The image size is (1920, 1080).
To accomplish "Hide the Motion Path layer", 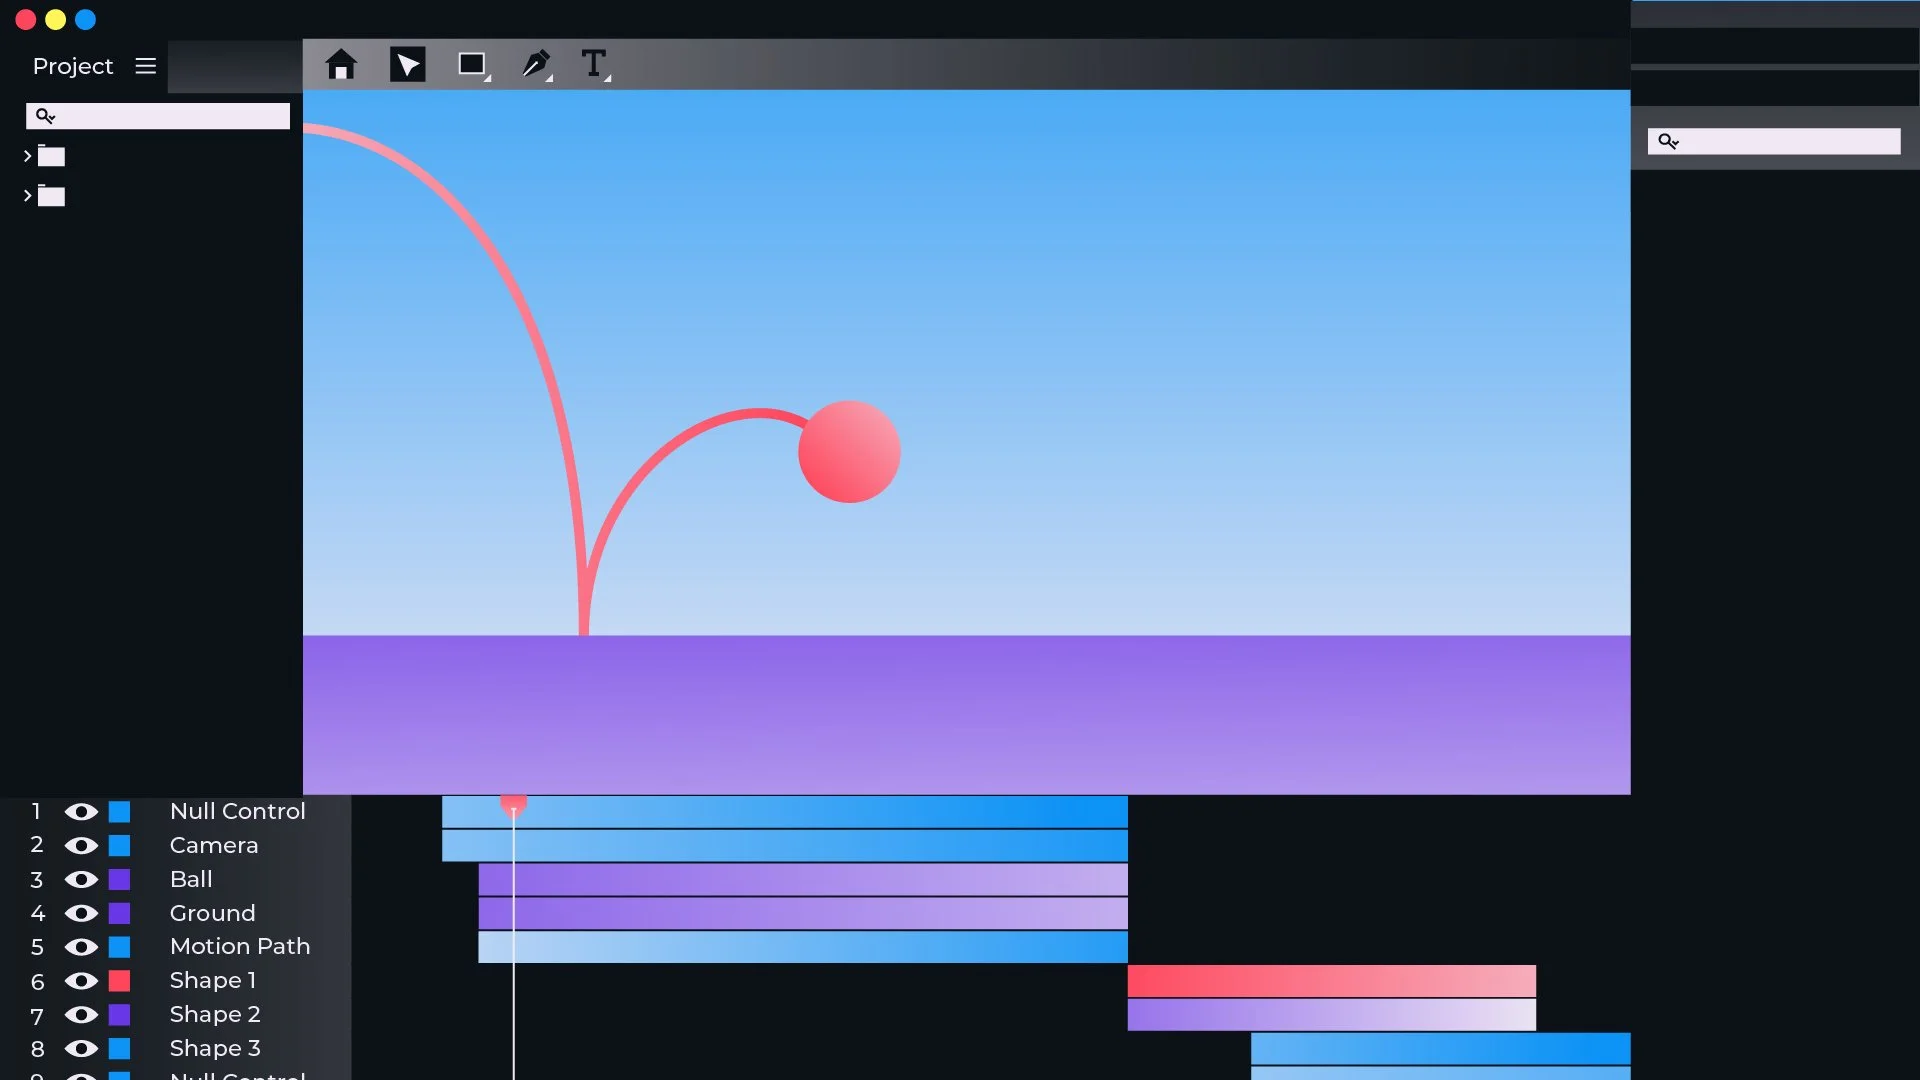I will point(81,947).
